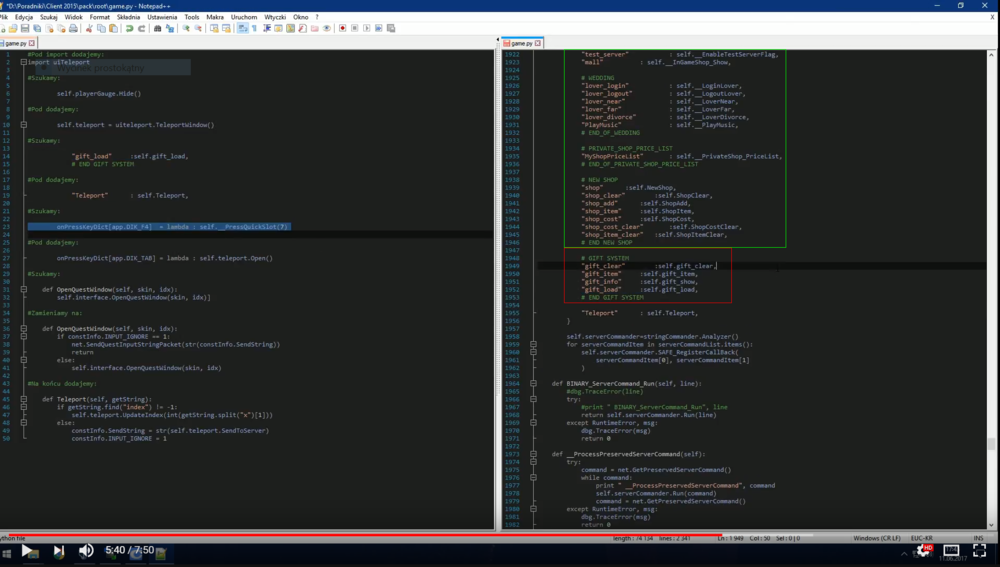The image size is (1000, 567).
Task: Collapse the fold at line 1973 __ProcessPreservedServerCommand
Action: pyautogui.click(x=533, y=454)
